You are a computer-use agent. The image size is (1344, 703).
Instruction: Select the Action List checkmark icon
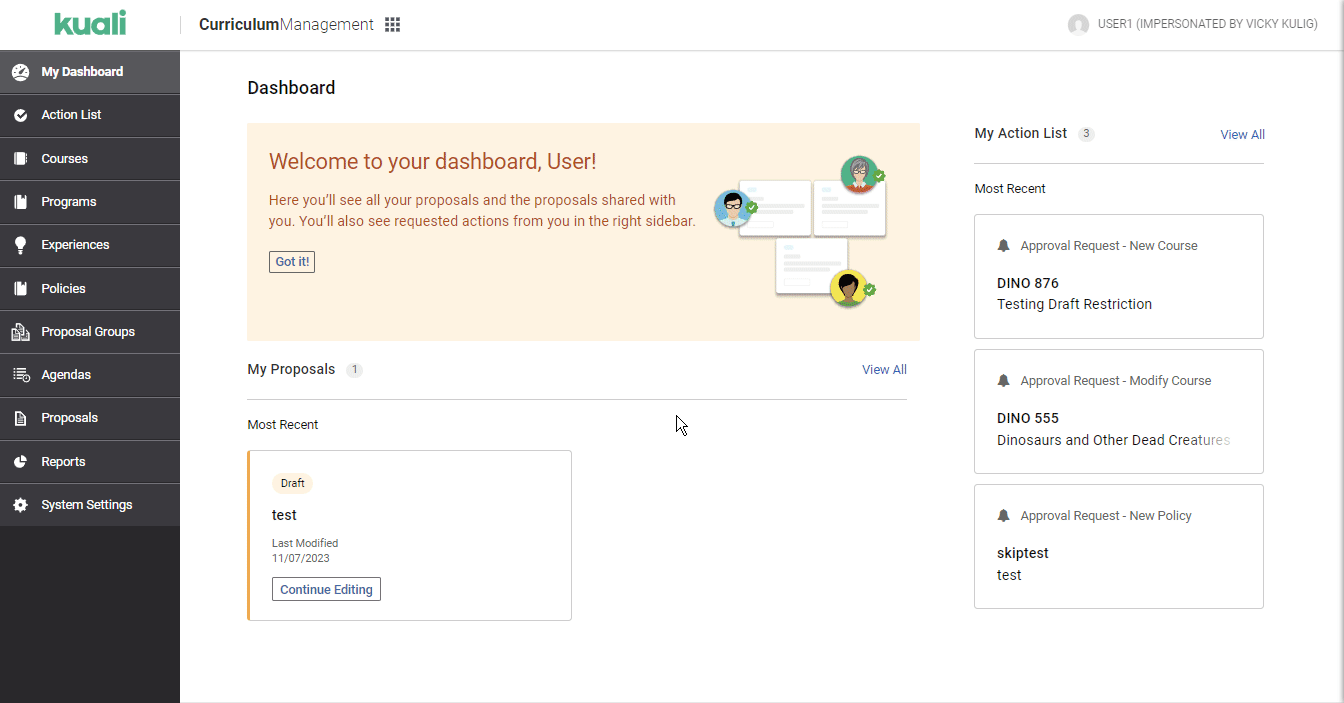20,115
